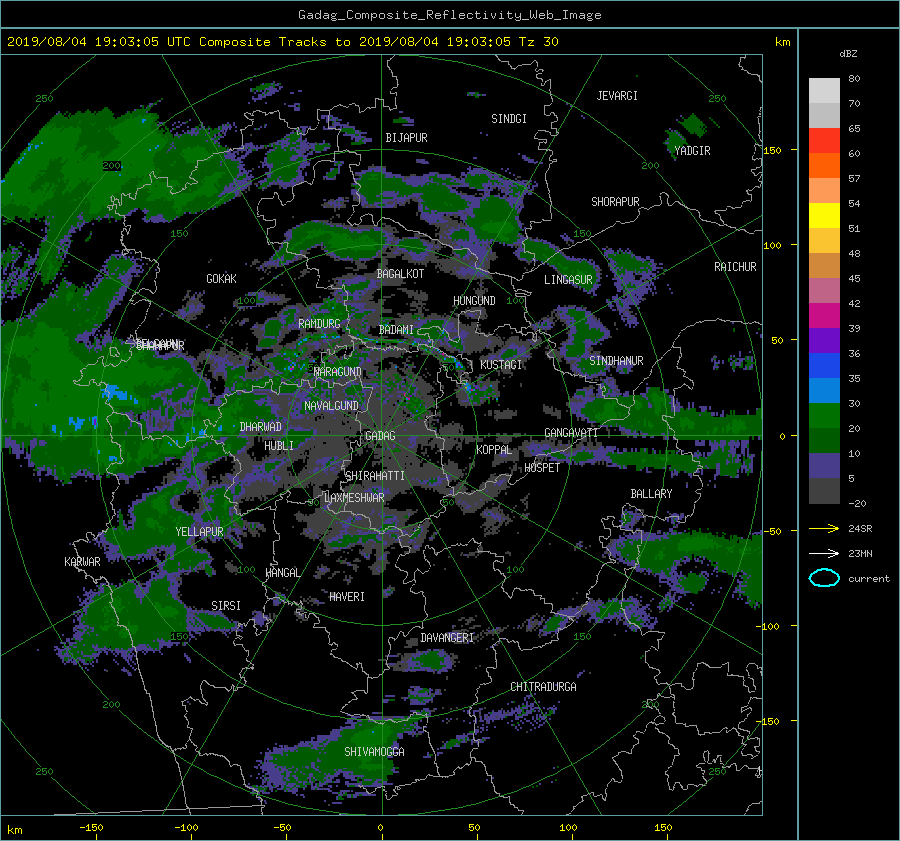Click the LINGASUR city label
Viewport: 900px width, 841px height.
click(568, 280)
